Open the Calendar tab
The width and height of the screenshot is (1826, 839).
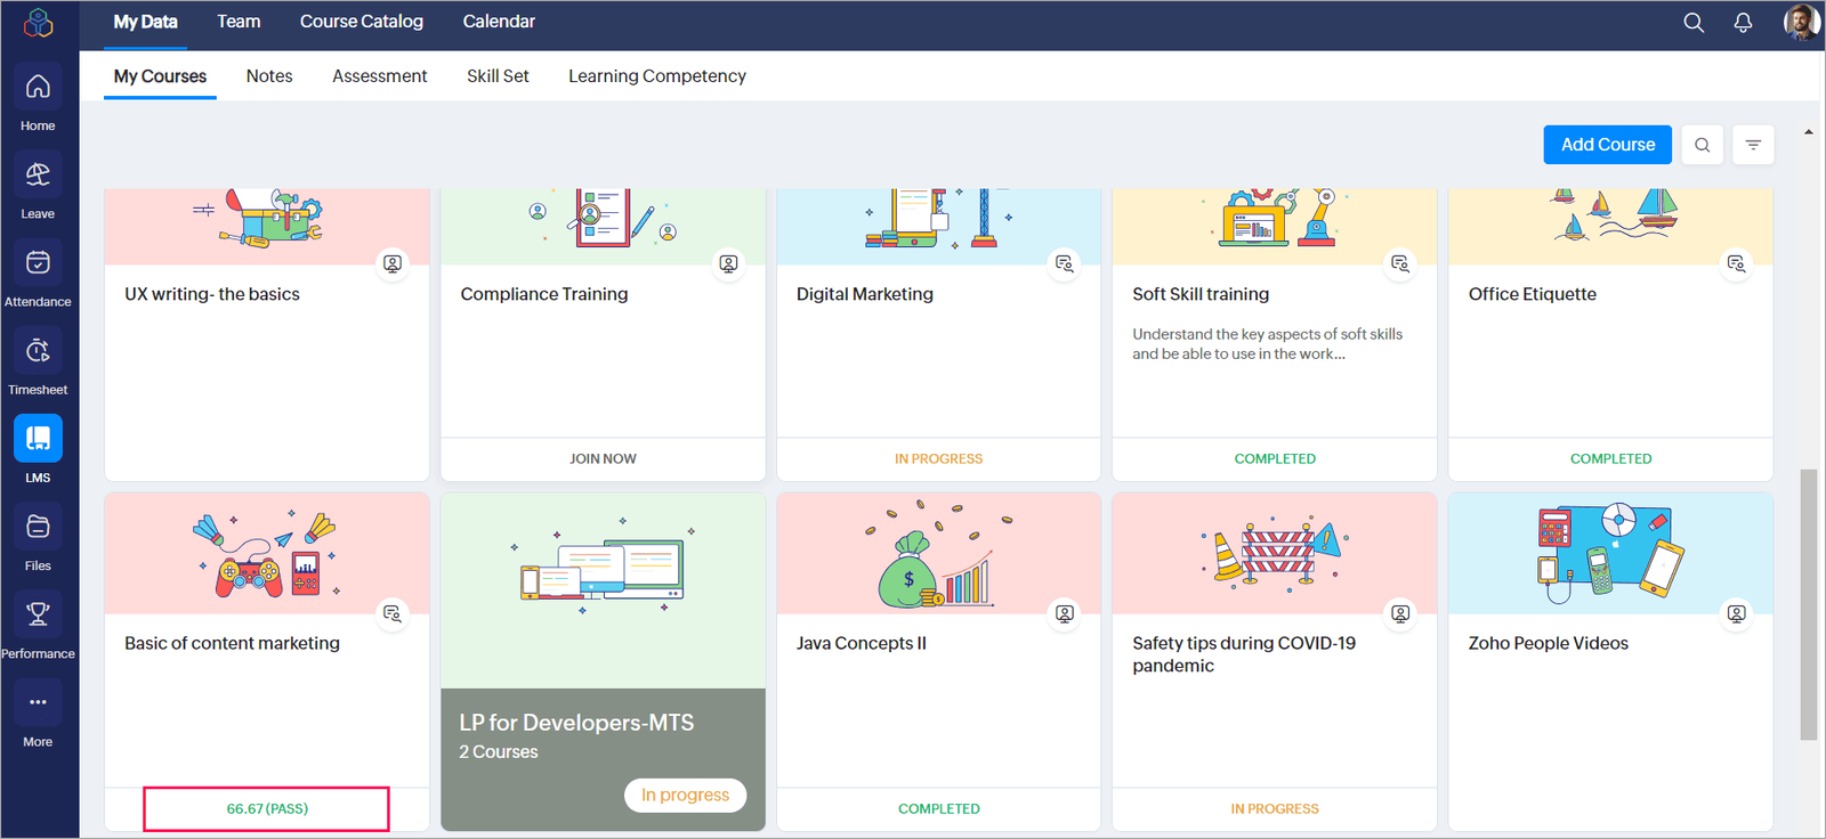[498, 22]
